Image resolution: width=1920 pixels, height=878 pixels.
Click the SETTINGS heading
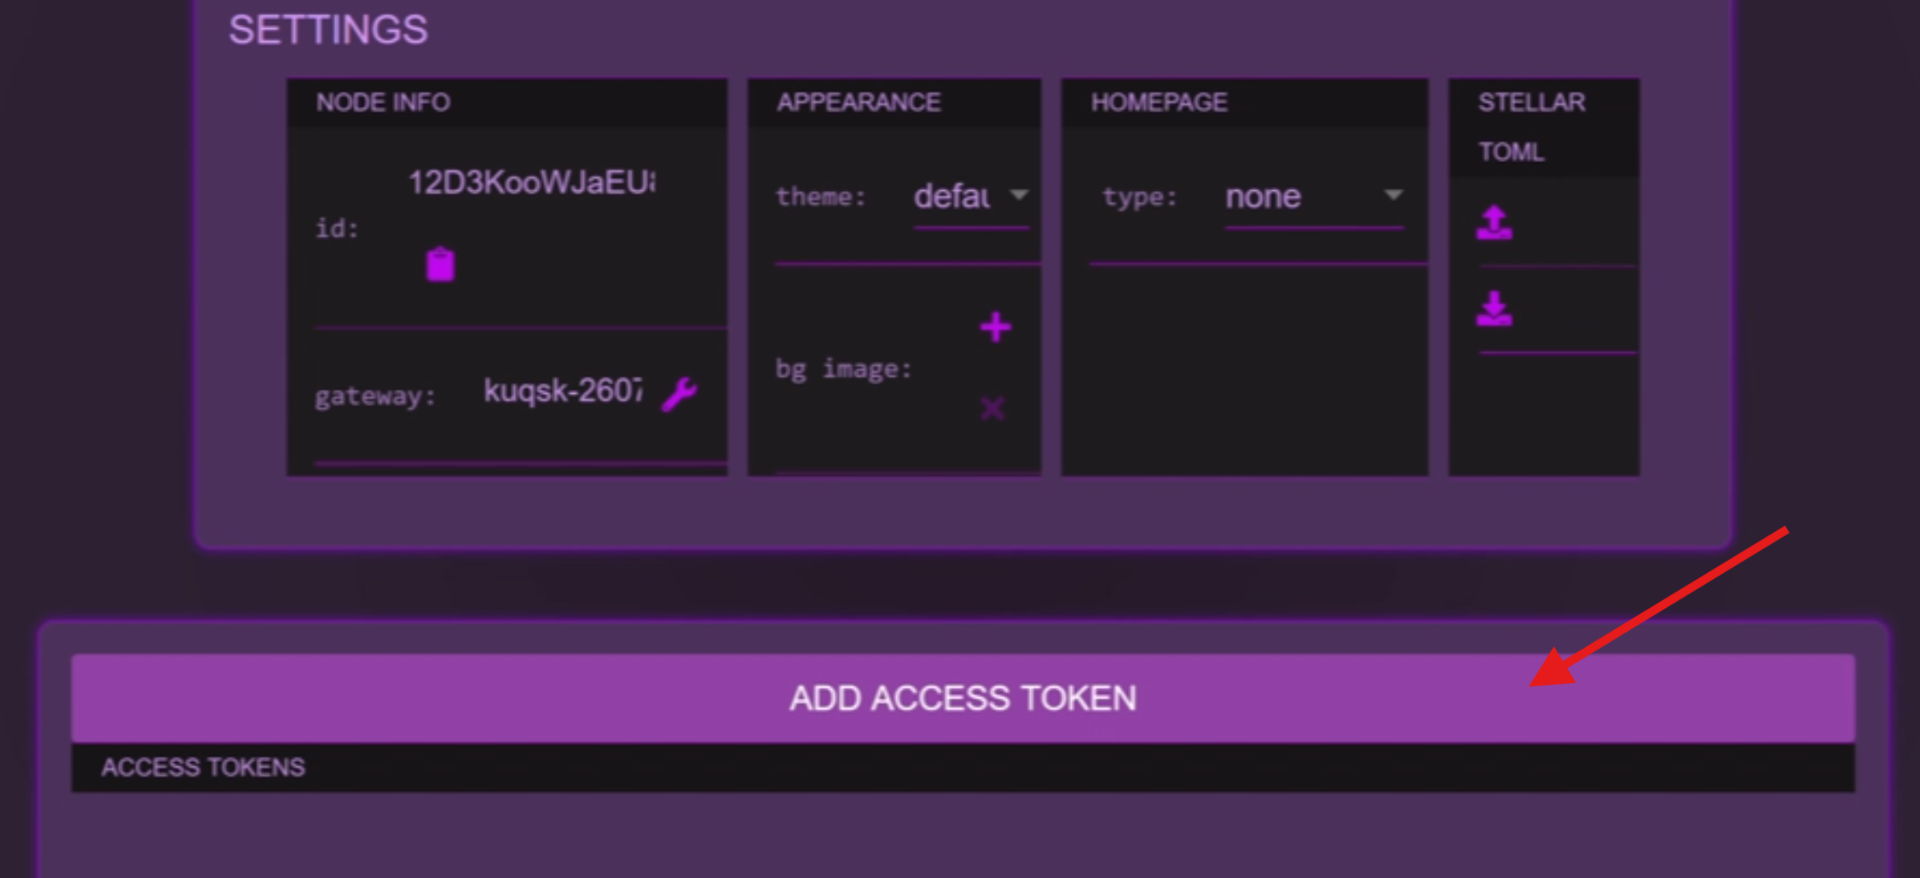[x=328, y=30]
